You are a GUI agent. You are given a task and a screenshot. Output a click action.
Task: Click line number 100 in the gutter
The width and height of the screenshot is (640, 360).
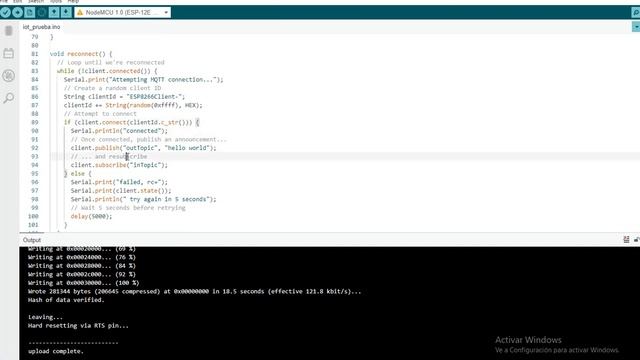coord(33,216)
